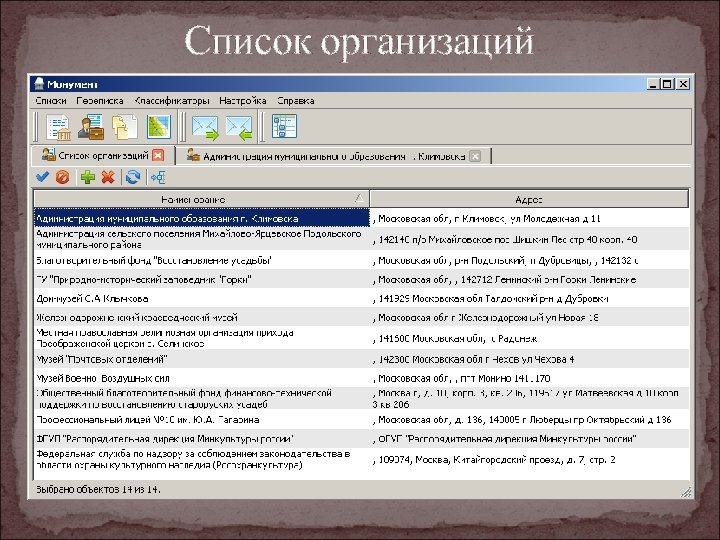Open the organizations list toolbar icon
The width and height of the screenshot is (720, 540).
pos(58,127)
